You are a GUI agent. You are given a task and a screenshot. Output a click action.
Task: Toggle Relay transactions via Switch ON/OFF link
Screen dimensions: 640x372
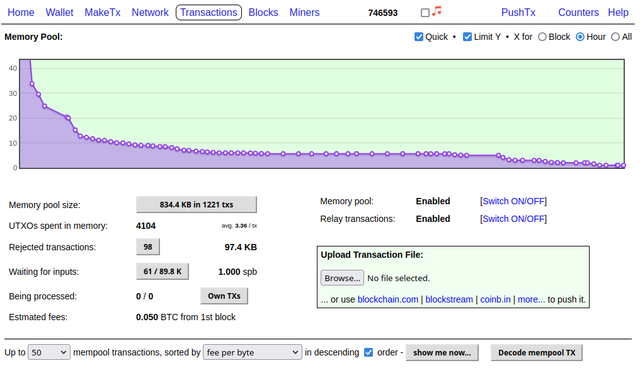513,219
